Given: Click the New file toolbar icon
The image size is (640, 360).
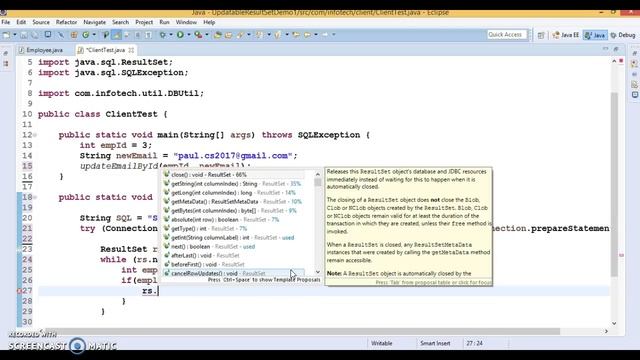Looking at the screenshot, I should [x=7, y=35].
